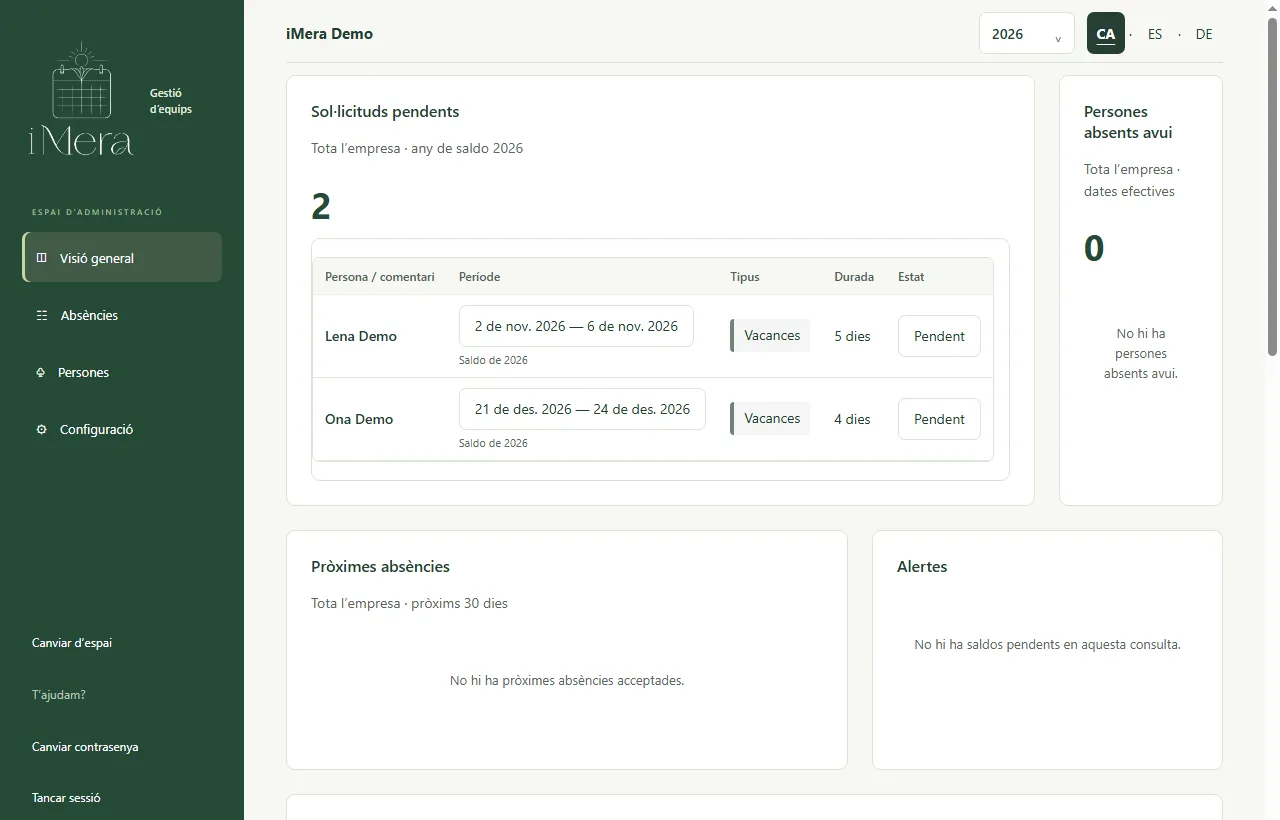
Task: Click the Sol·licituds pendents heading
Action: click(x=385, y=111)
